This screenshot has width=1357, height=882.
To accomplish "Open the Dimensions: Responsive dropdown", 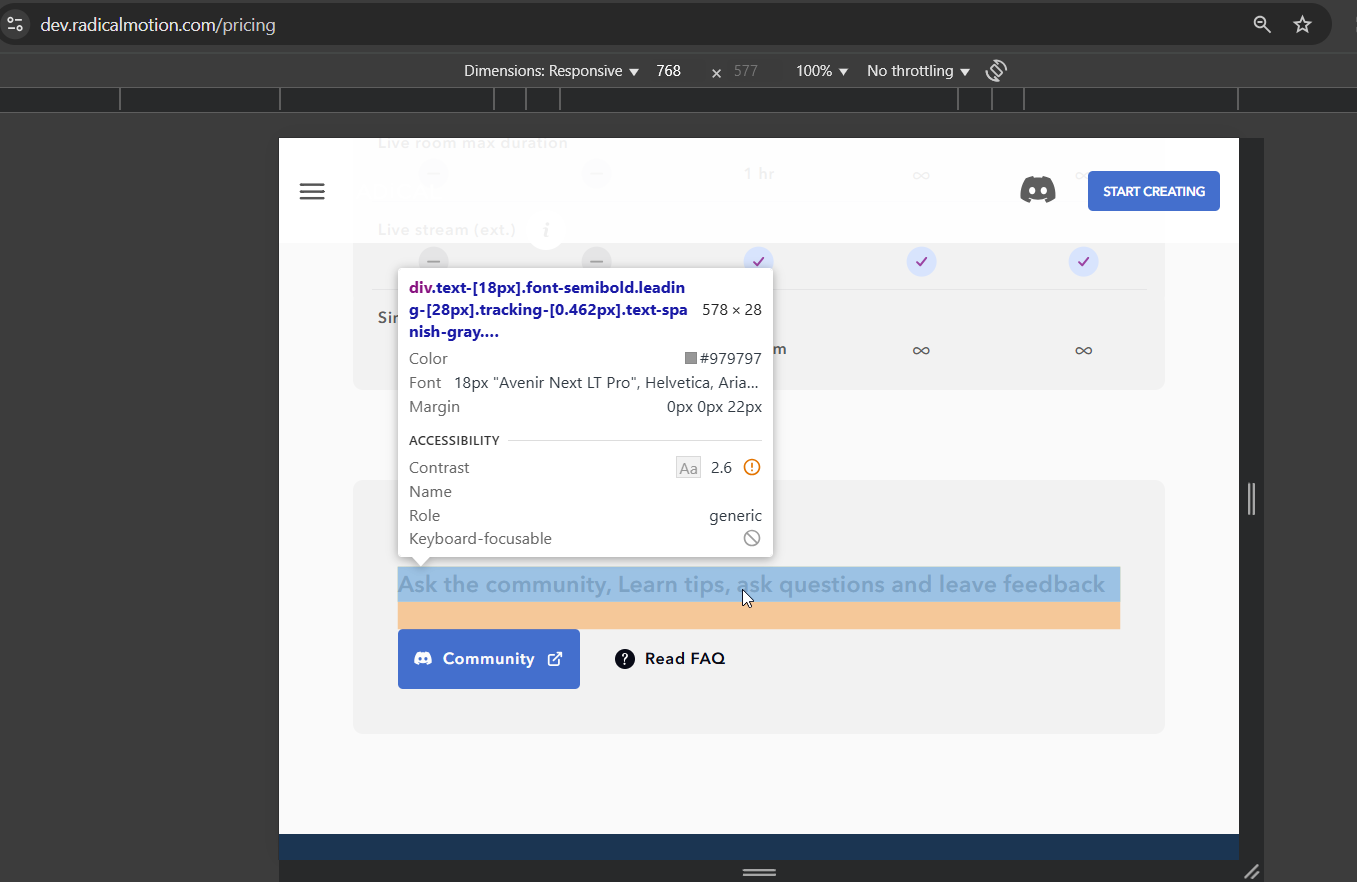I will coord(551,71).
